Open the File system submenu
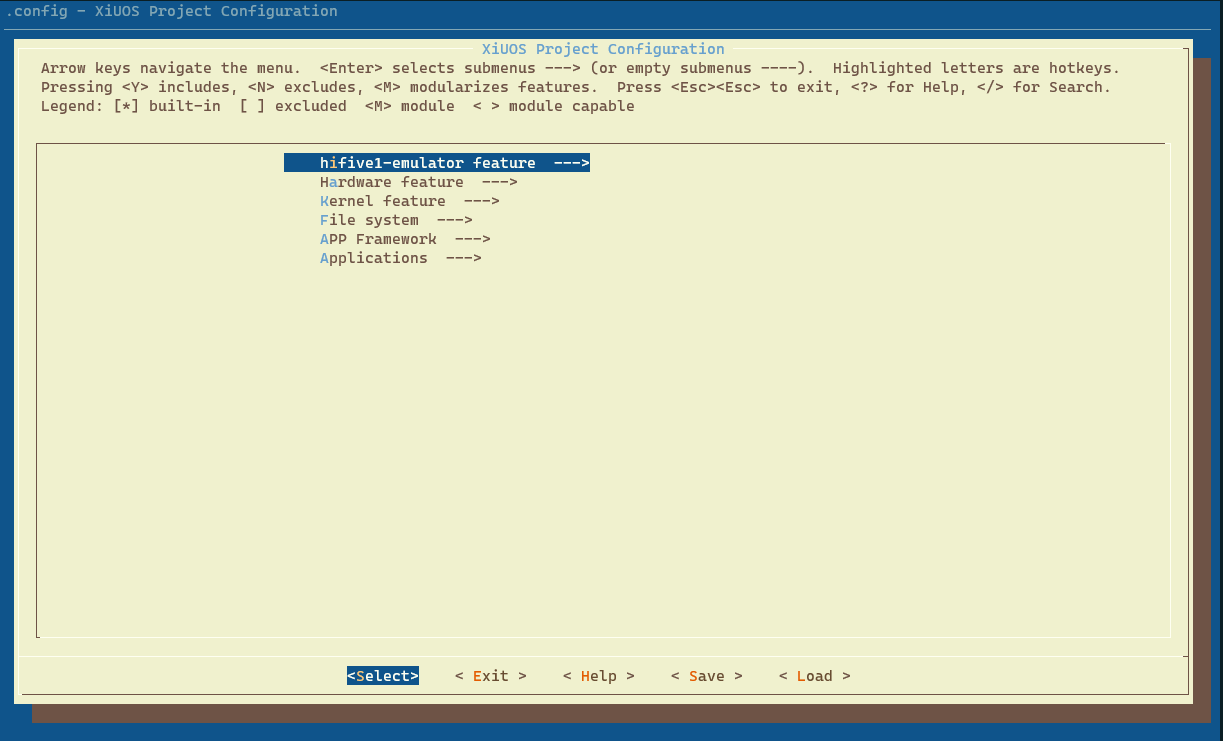 click(396, 220)
